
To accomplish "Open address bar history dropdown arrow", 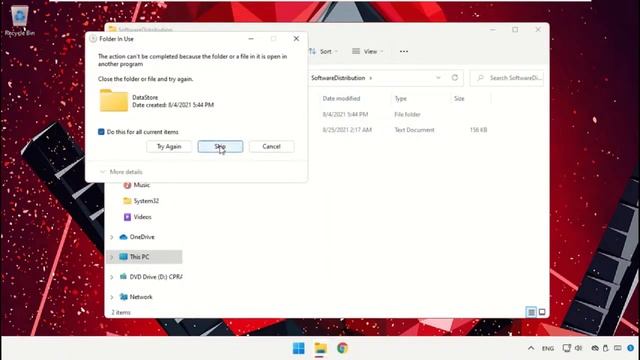I will pos(438,78).
